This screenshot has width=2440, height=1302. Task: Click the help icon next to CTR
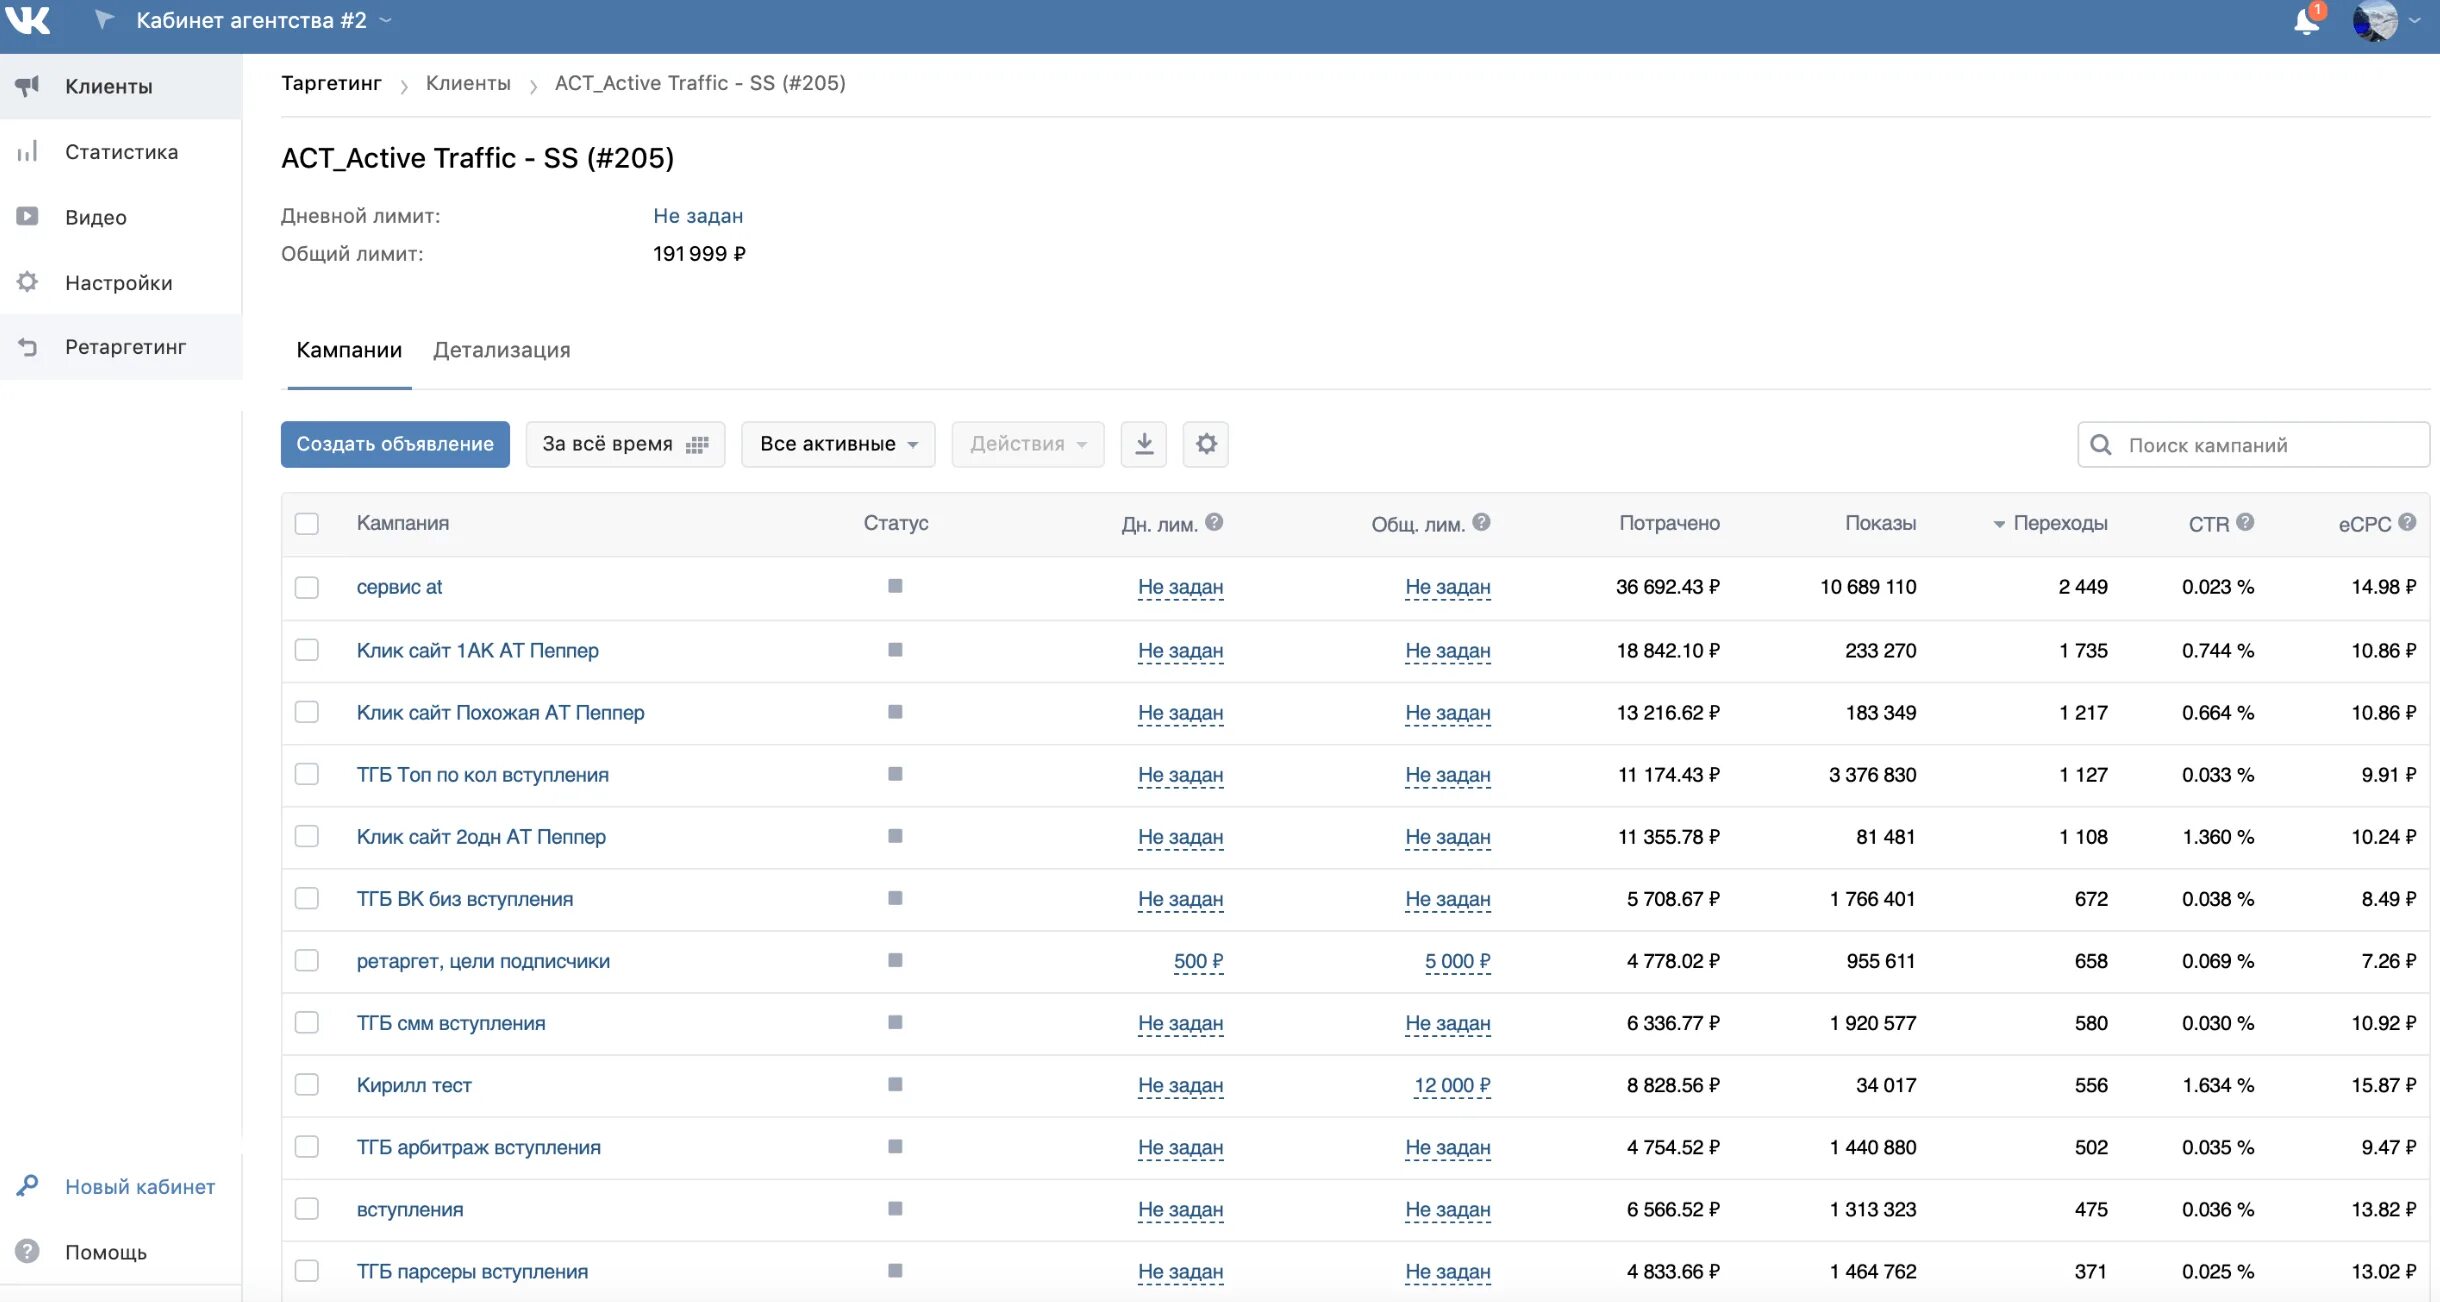point(2245,522)
